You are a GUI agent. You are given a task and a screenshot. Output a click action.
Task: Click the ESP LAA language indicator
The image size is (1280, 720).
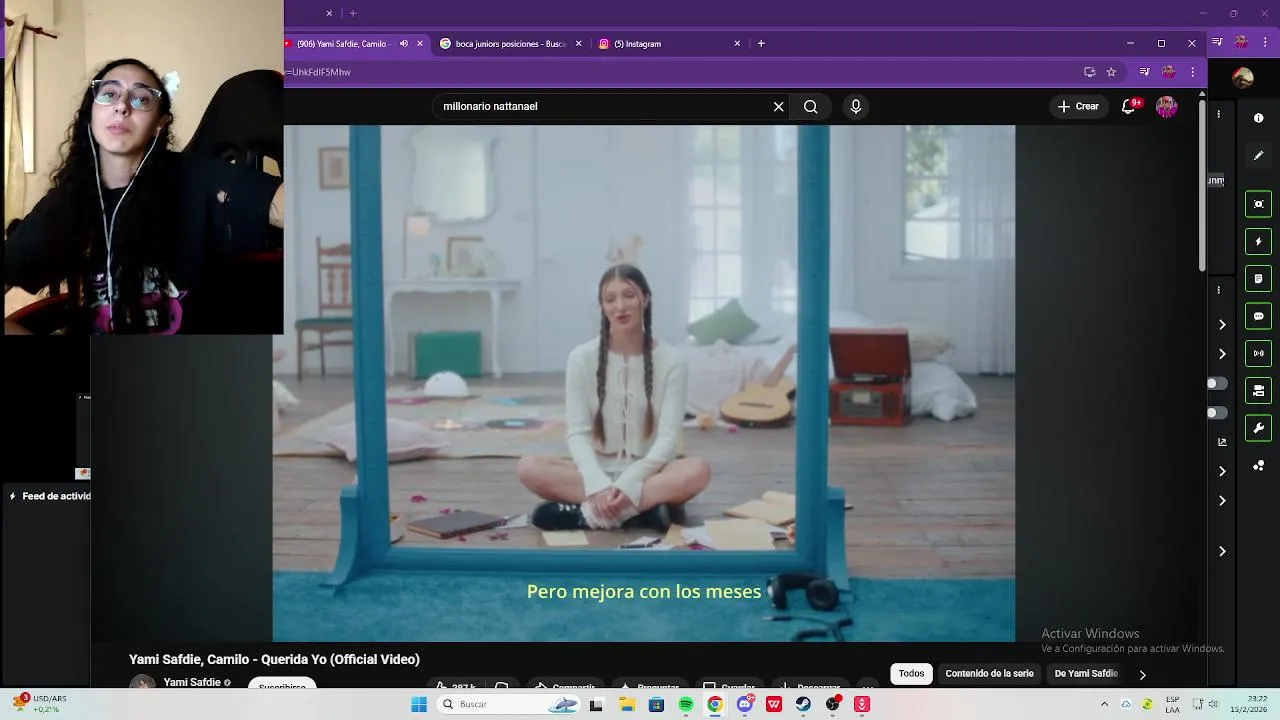click(x=1172, y=704)
